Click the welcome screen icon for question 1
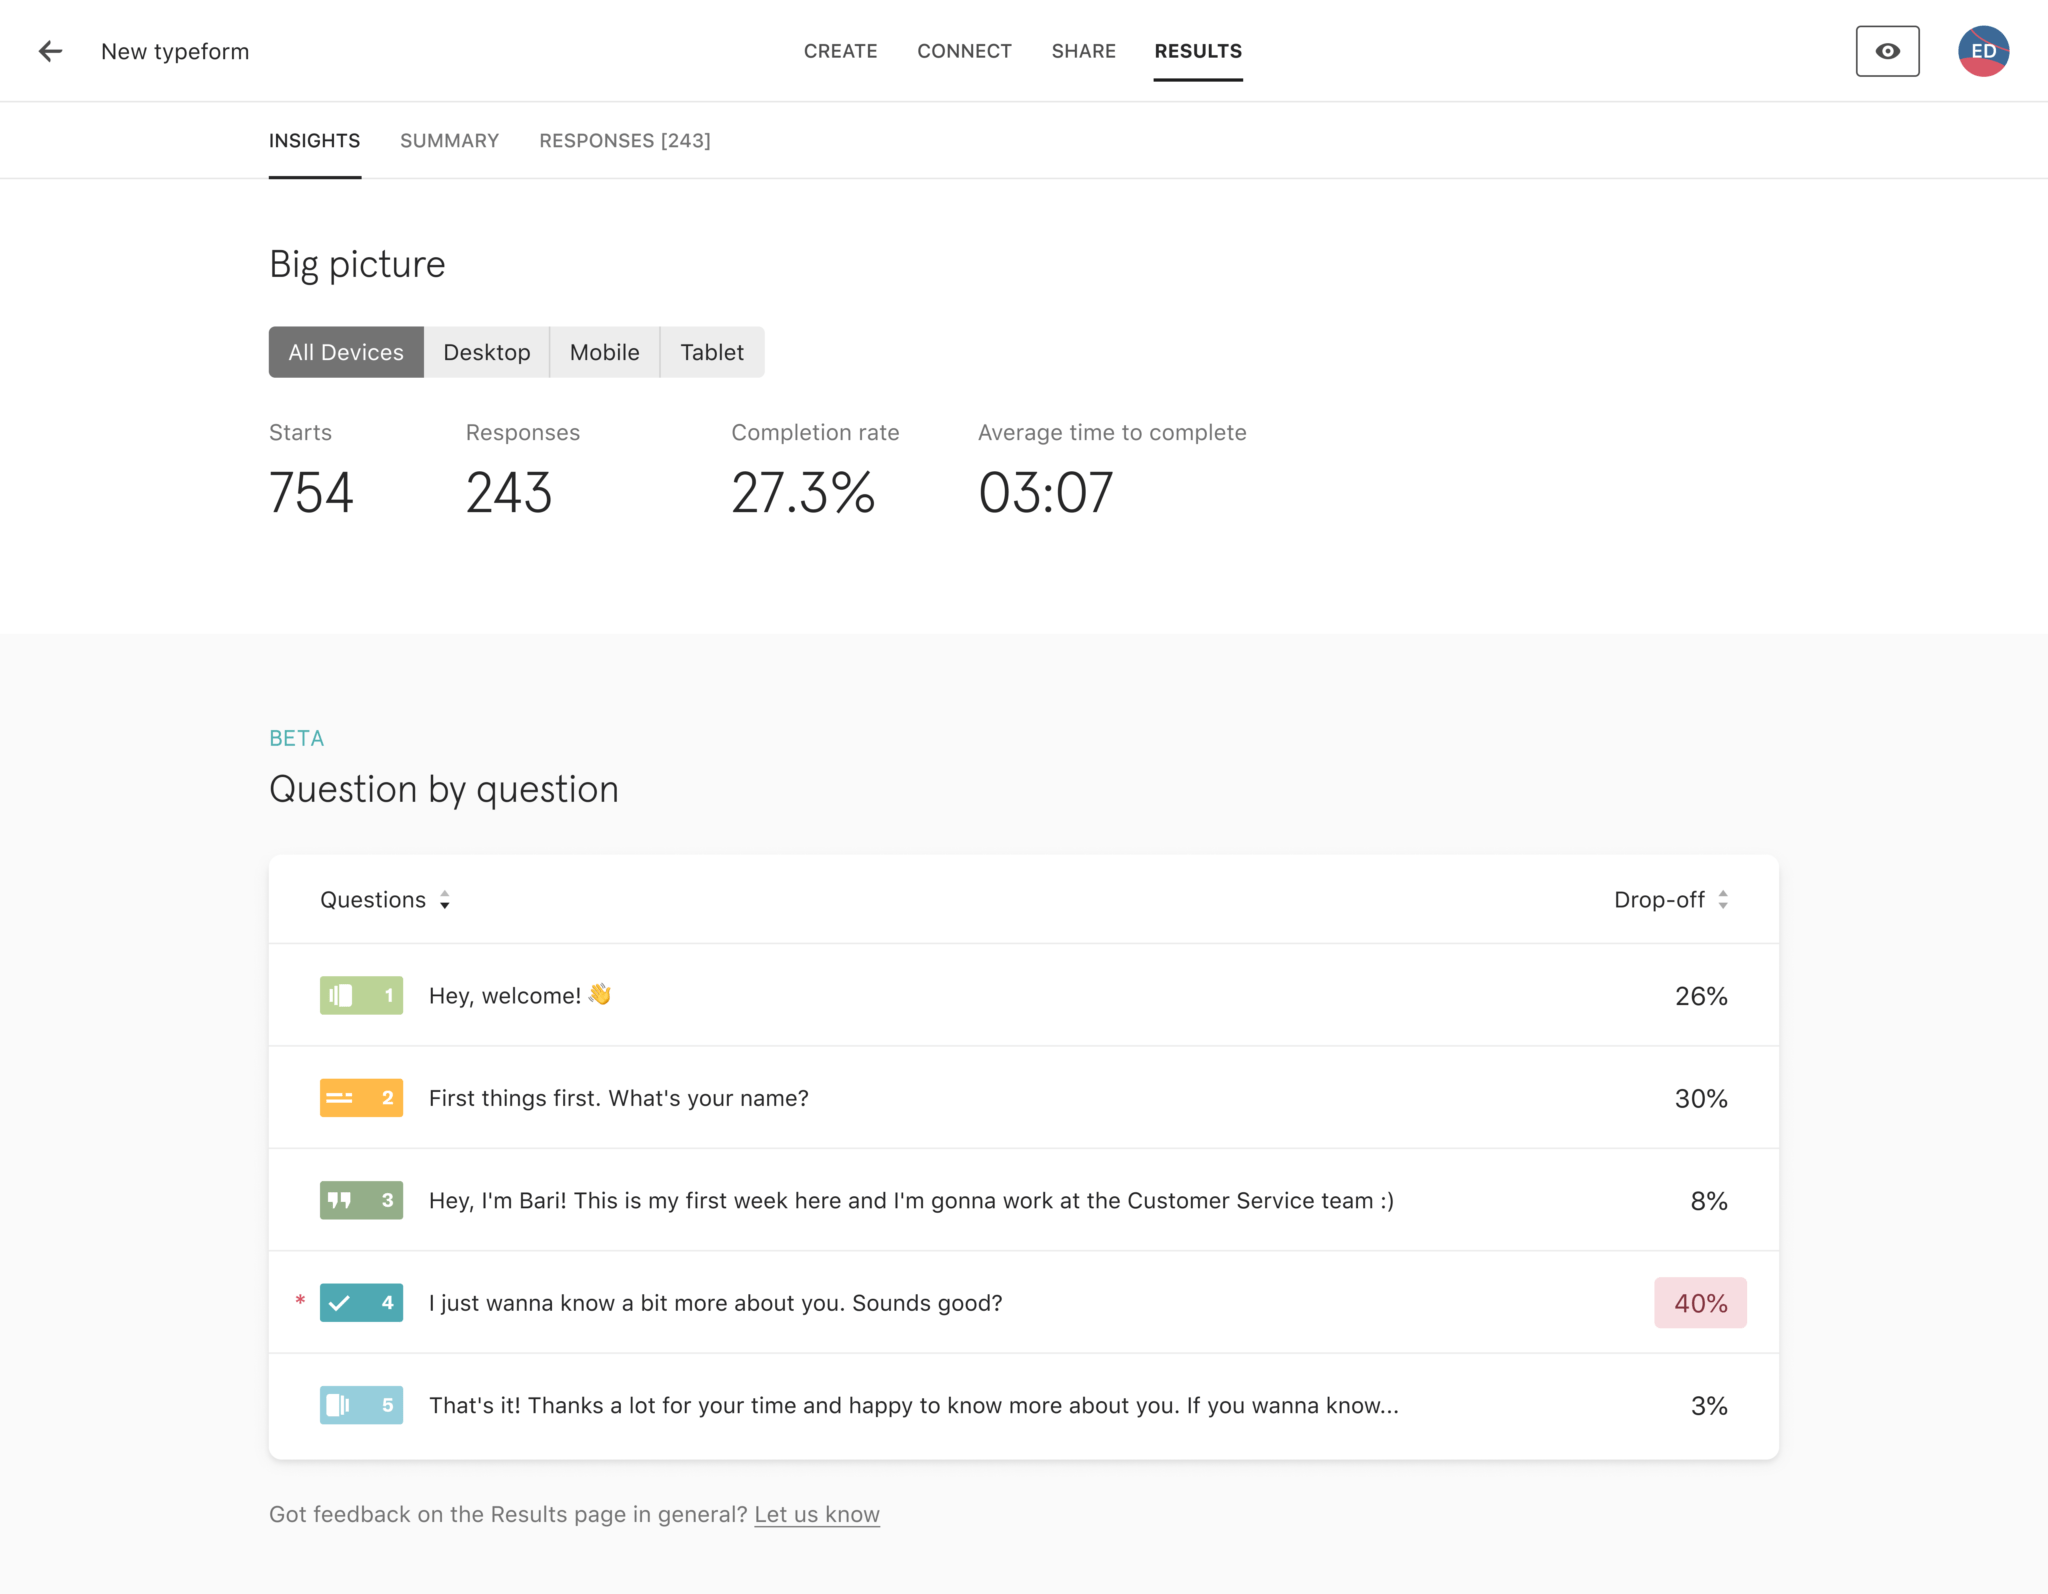The height and width of the screenshot is (1594, 2048). (360, 995)
